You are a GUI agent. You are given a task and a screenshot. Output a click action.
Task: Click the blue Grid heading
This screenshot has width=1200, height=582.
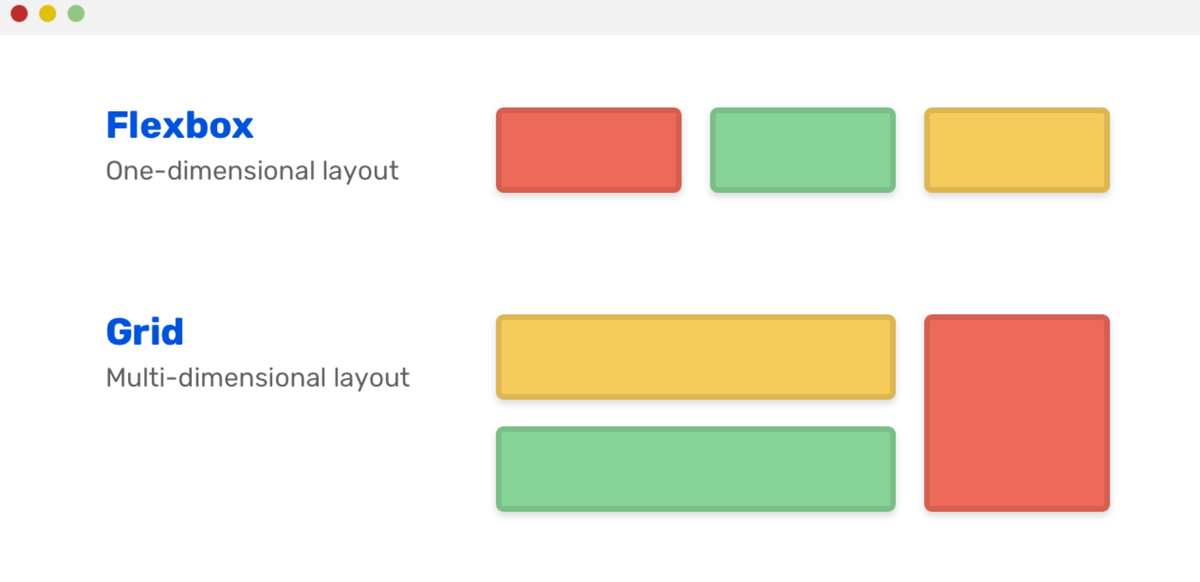(145, 332)
